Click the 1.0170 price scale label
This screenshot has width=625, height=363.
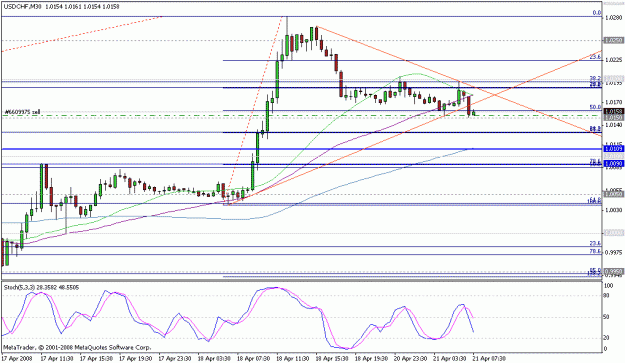[613, 102]
